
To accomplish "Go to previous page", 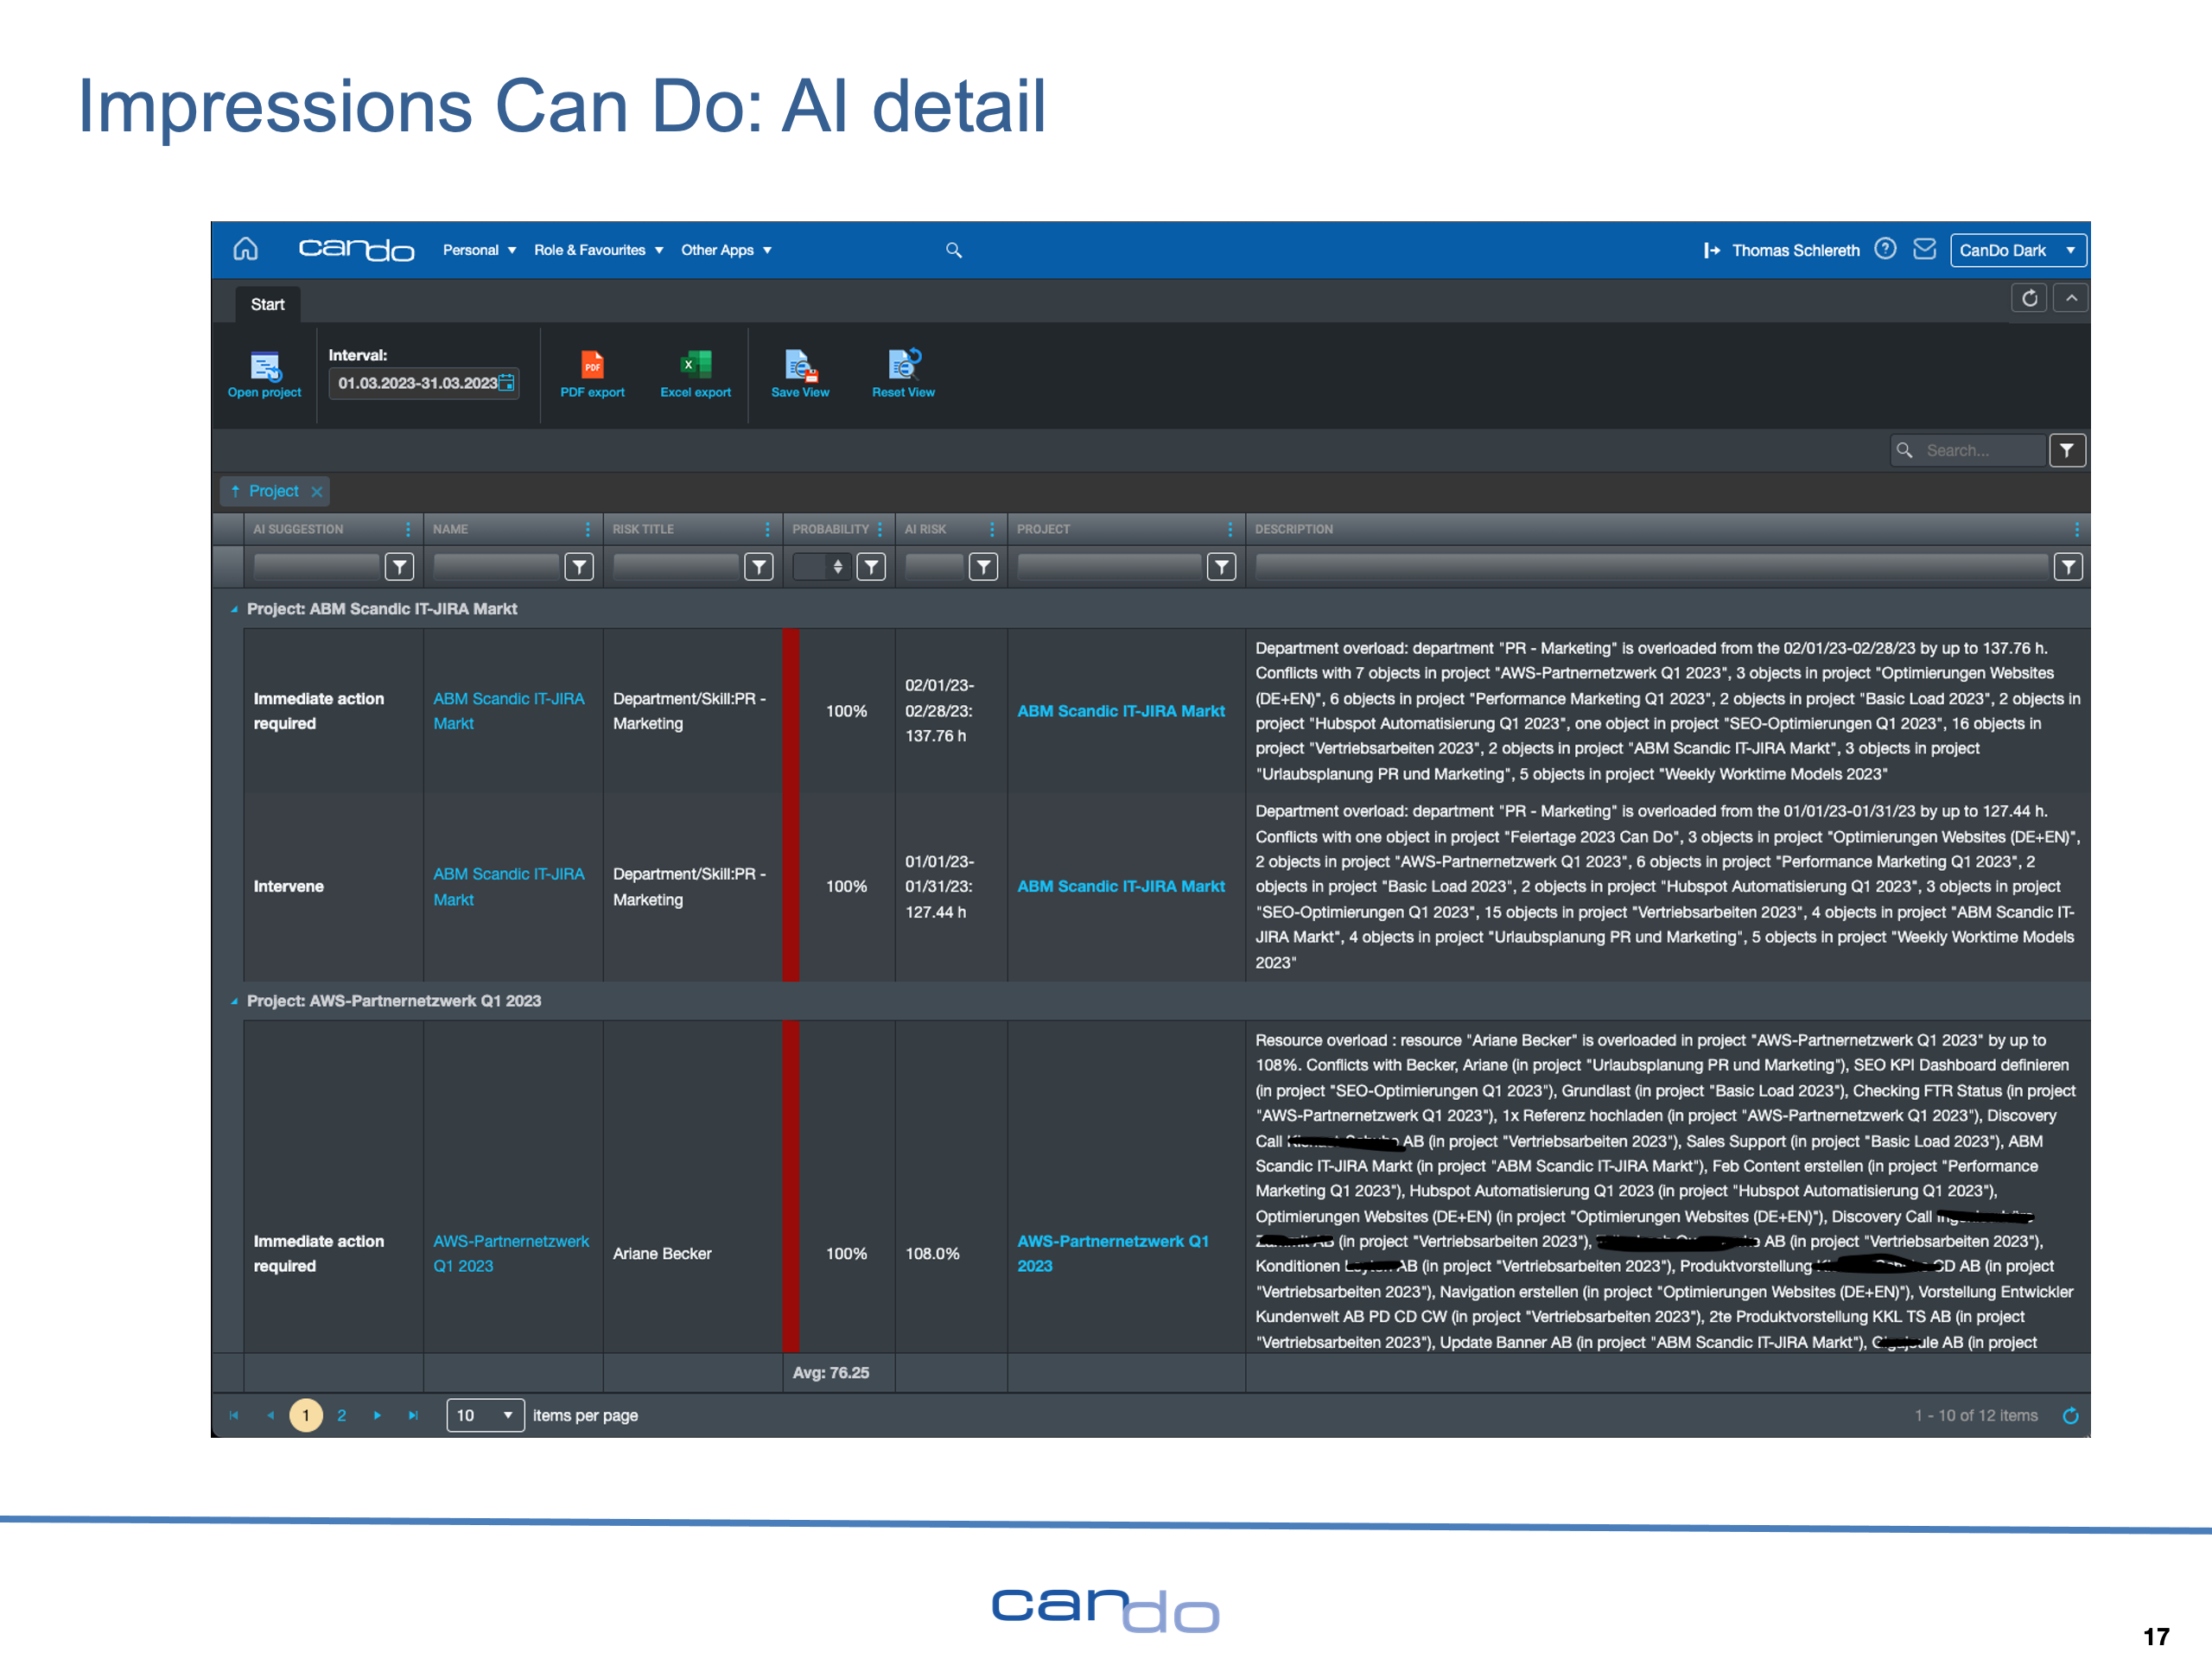I will tap(270, 1416).
